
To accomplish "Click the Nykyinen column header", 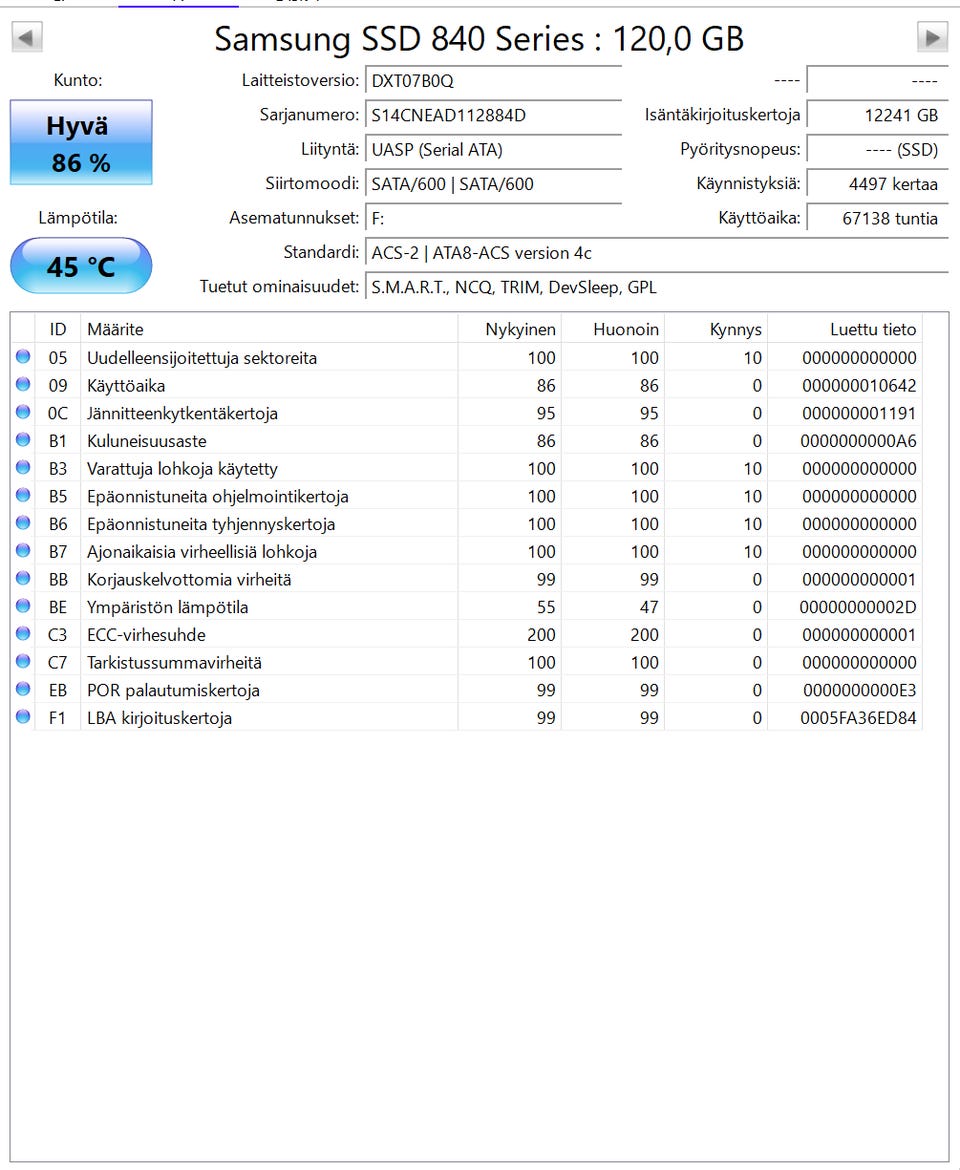I will point(509,329).
